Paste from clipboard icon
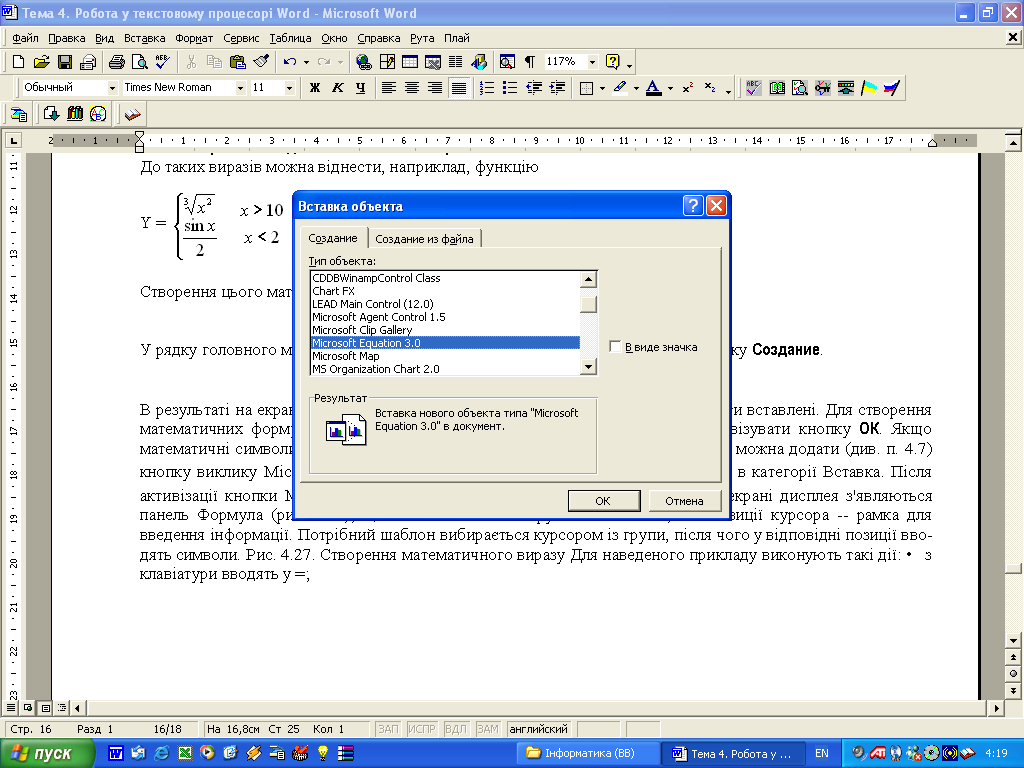1024x768 pixels. 238,62
